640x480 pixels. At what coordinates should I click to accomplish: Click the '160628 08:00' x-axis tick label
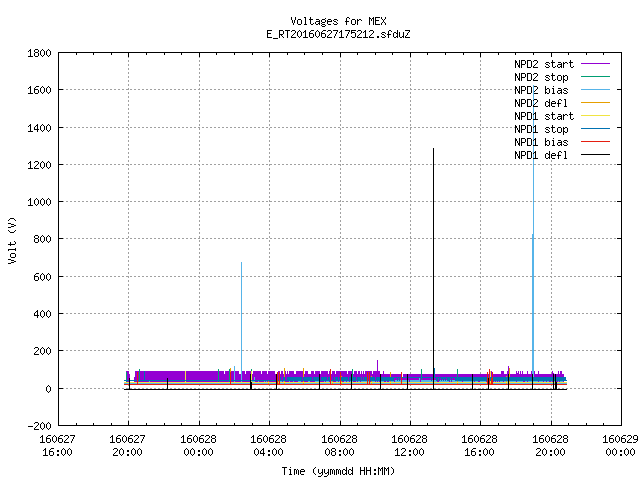coord(340,446)
